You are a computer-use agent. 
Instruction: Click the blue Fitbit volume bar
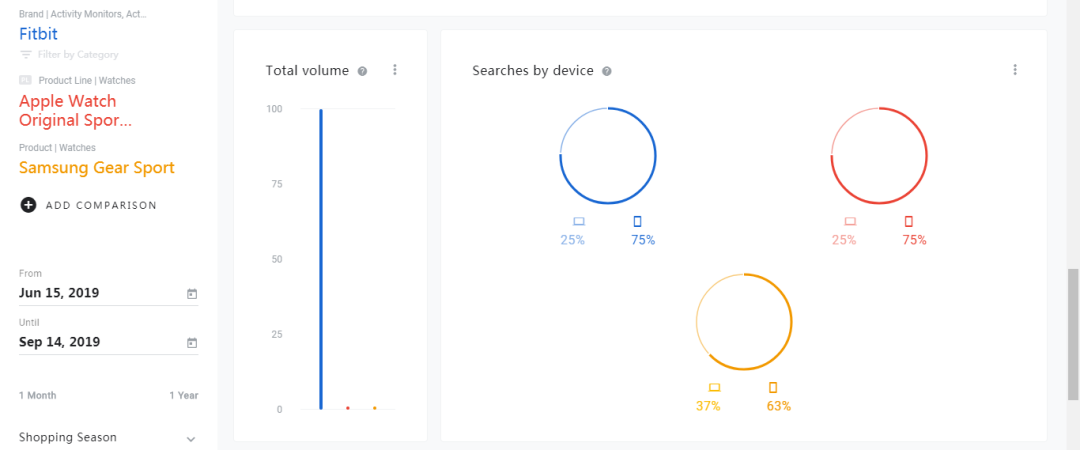coord(321,259)
